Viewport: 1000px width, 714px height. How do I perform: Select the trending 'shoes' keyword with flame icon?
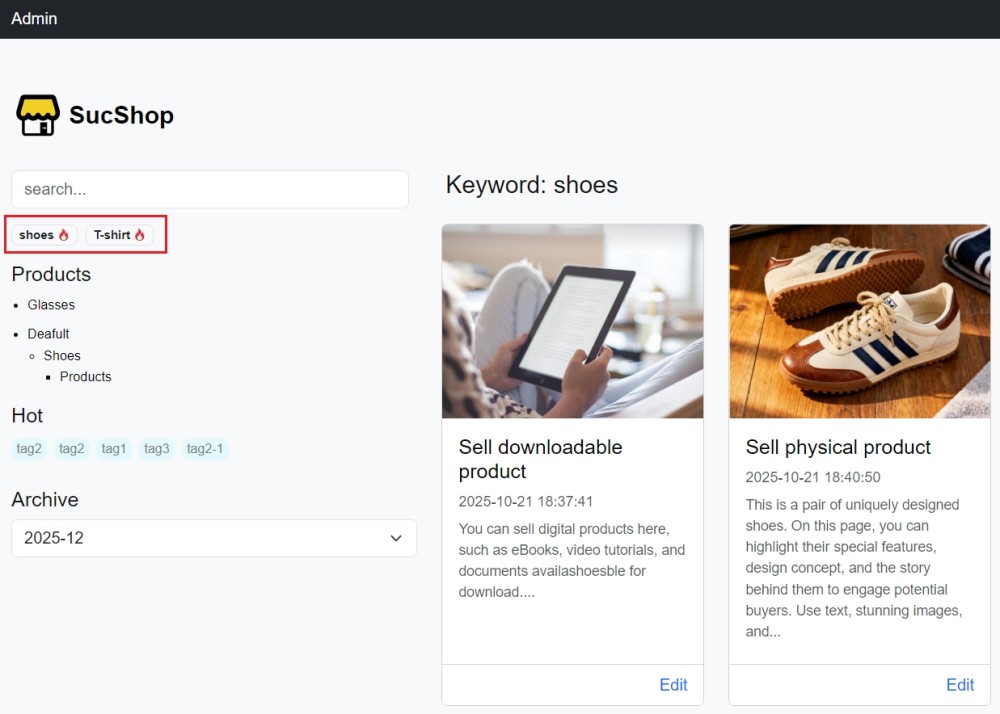[x=44, y=235]
